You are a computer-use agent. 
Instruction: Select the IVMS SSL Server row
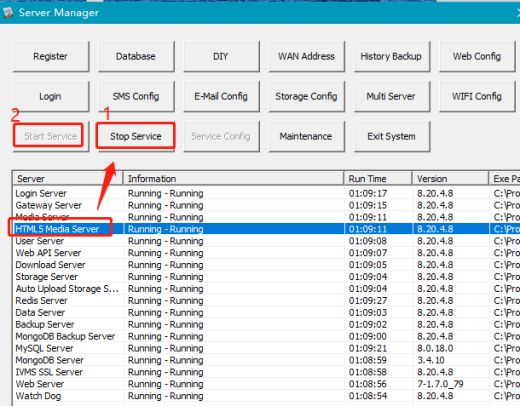pos(267,372)
